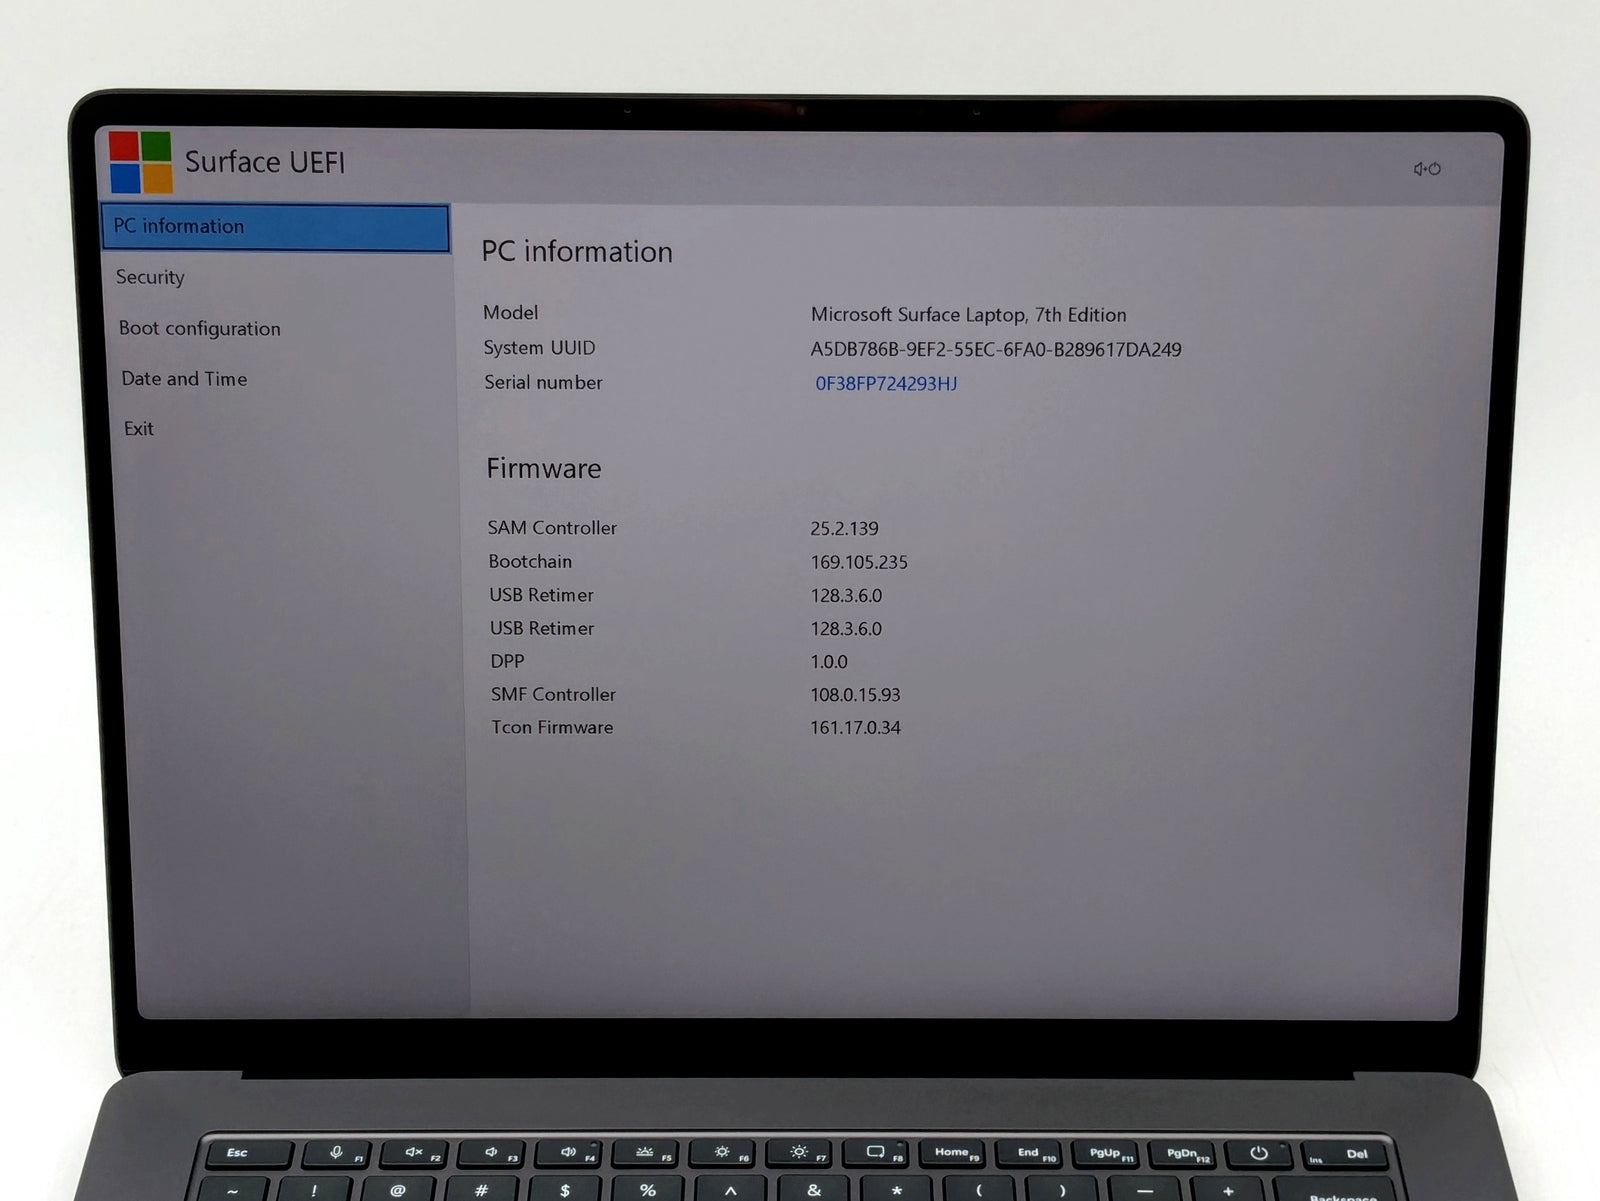The height and width of the screenshot is (1201, 1600).
Task: Click the Surface UEFI title text
Action: coord(265,162)
